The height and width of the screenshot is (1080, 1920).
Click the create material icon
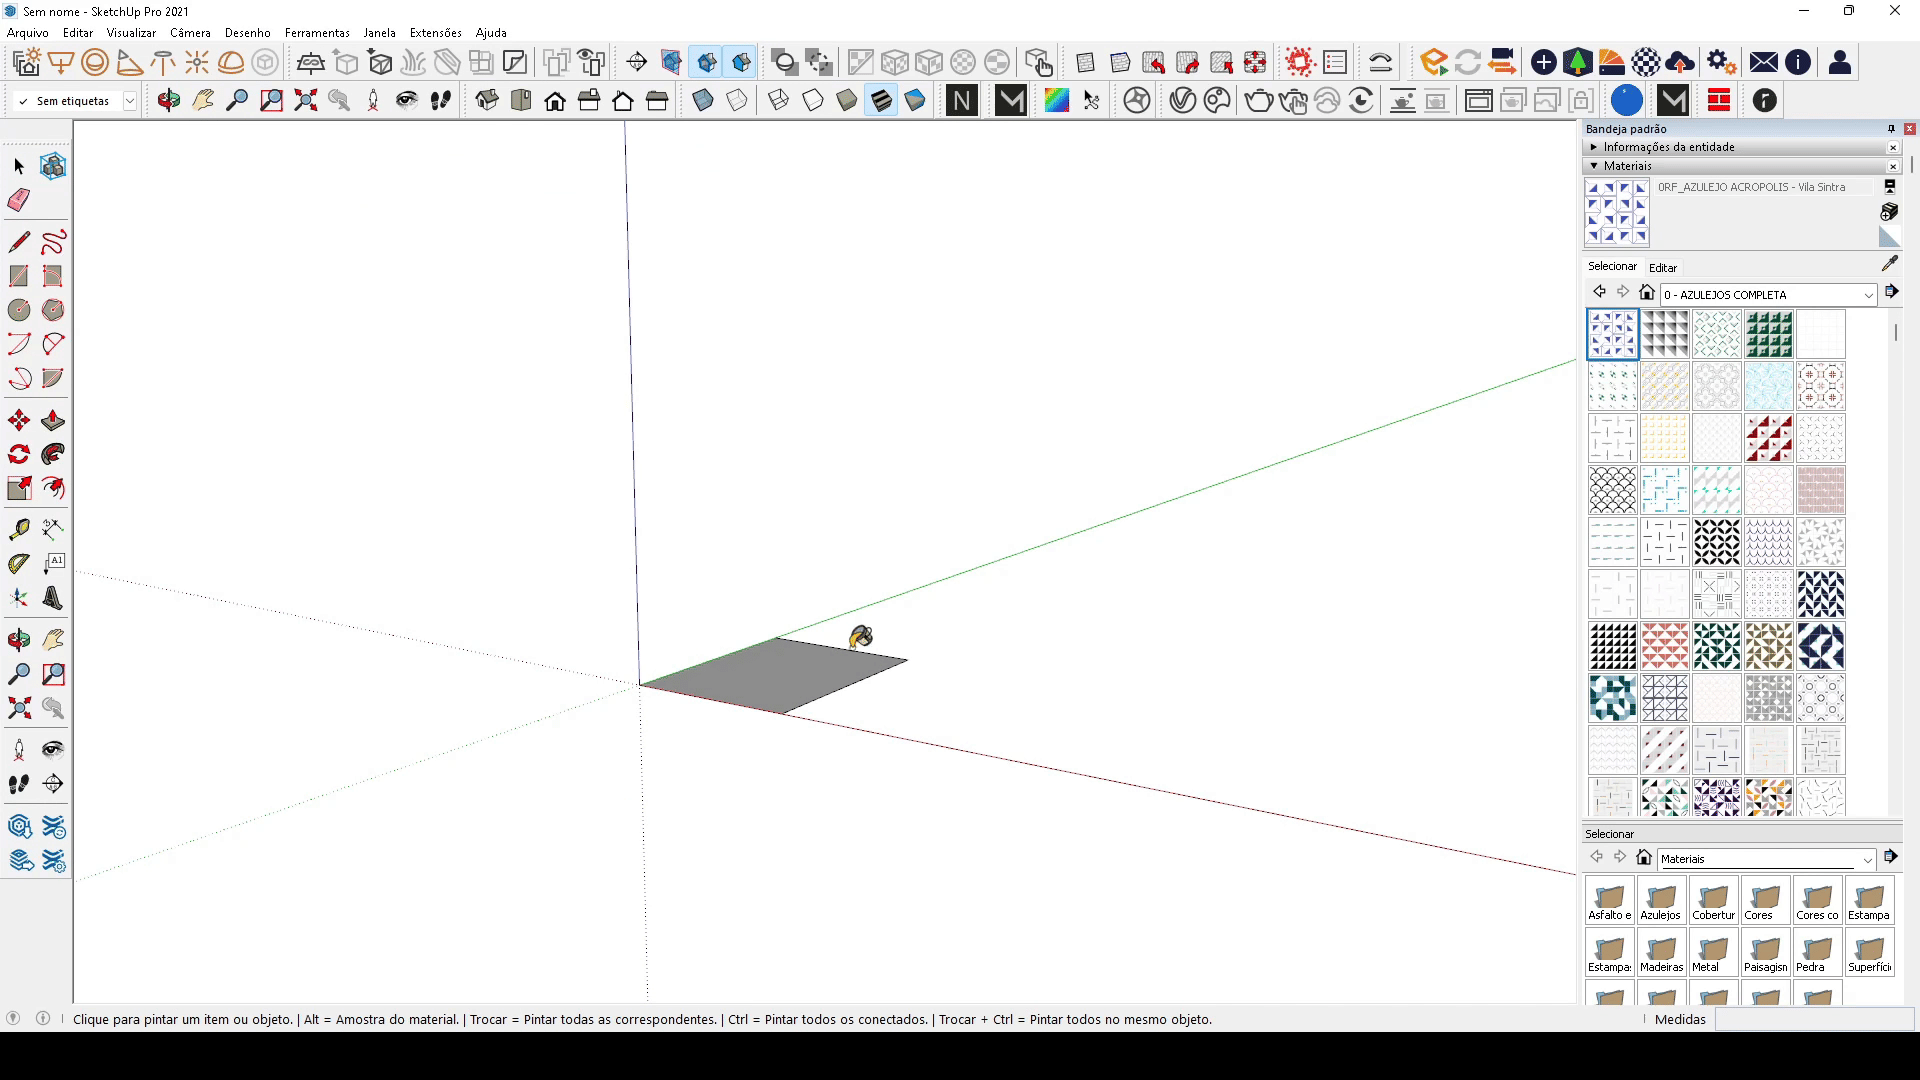pos(1889,212)
